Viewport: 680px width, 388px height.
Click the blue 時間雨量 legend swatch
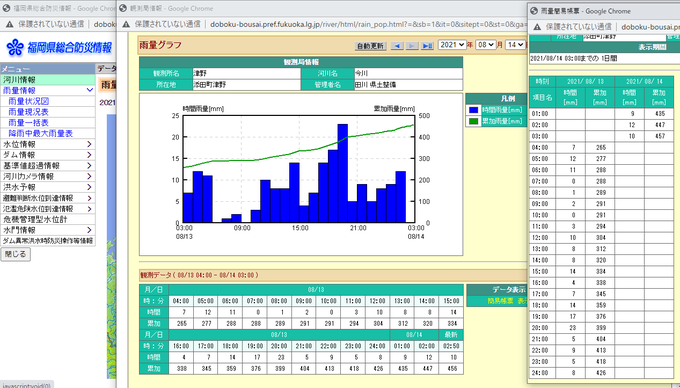474,110
